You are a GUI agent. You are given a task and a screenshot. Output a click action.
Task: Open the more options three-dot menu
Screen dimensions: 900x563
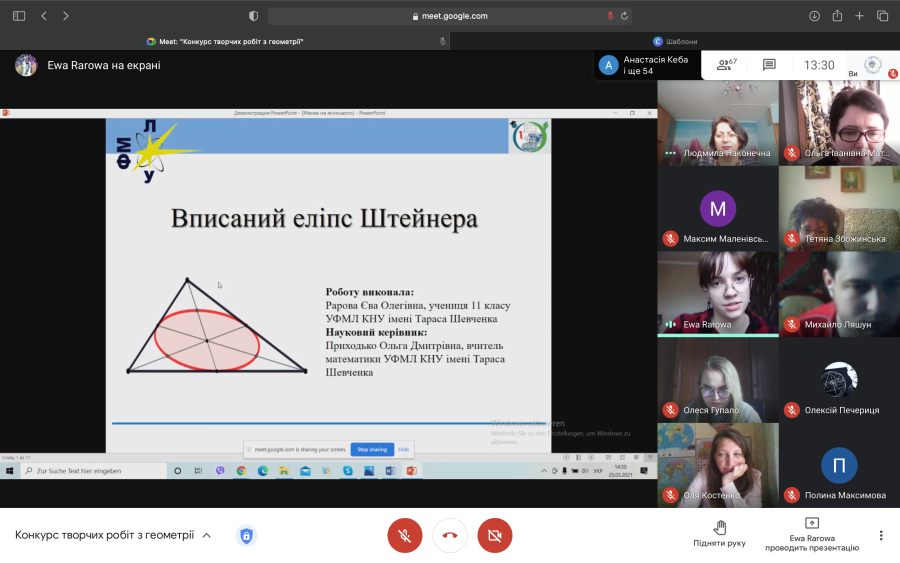point(880,535)
